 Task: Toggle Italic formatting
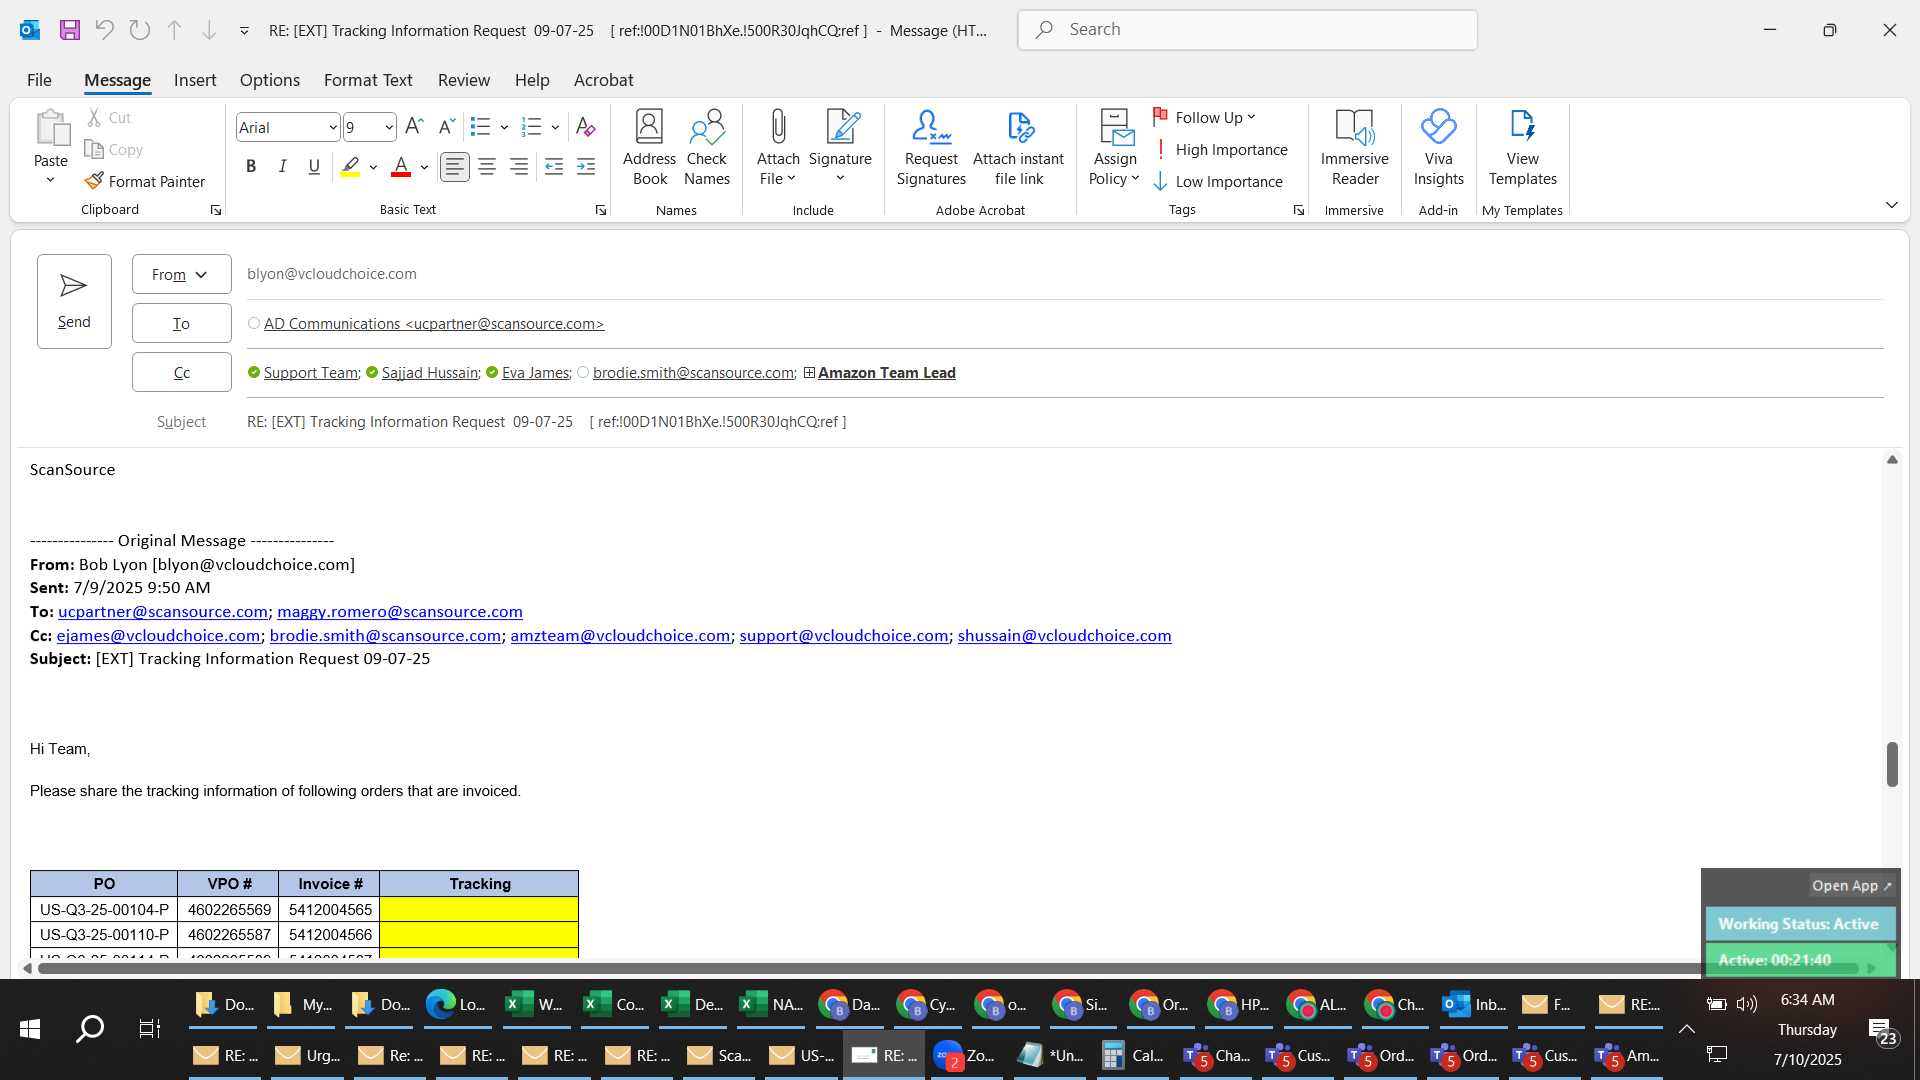click(283, 167)
